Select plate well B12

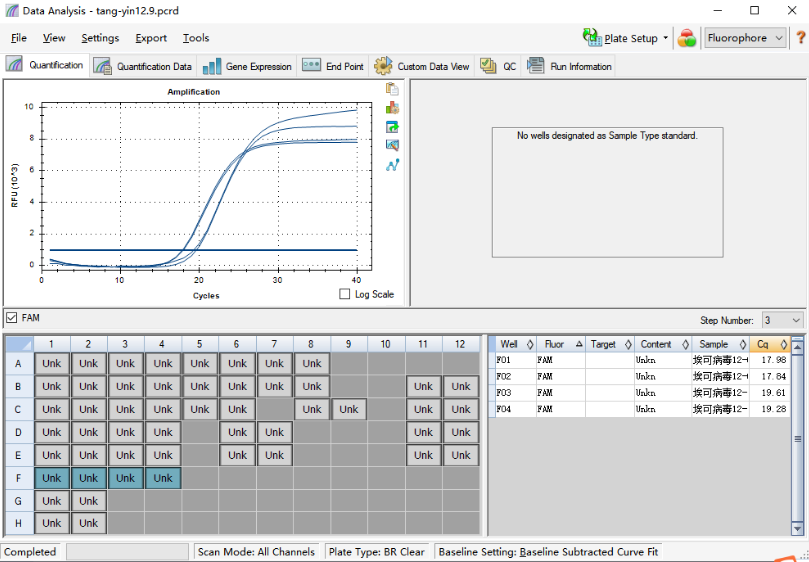461,387
